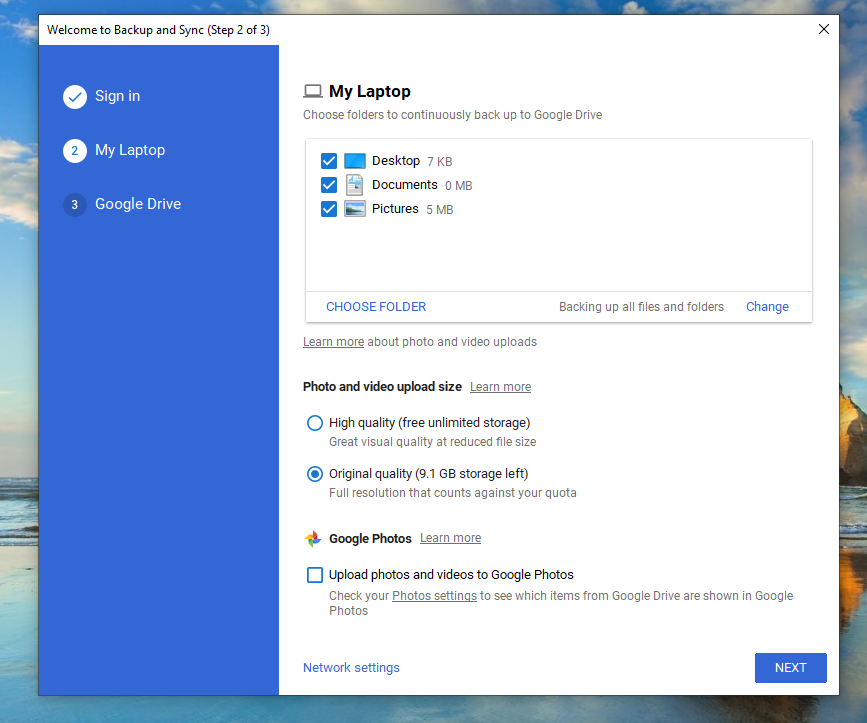This screenshot has height=723, width=867.
Task: Click the Desktop folder icon
Action: coord(355,161)
